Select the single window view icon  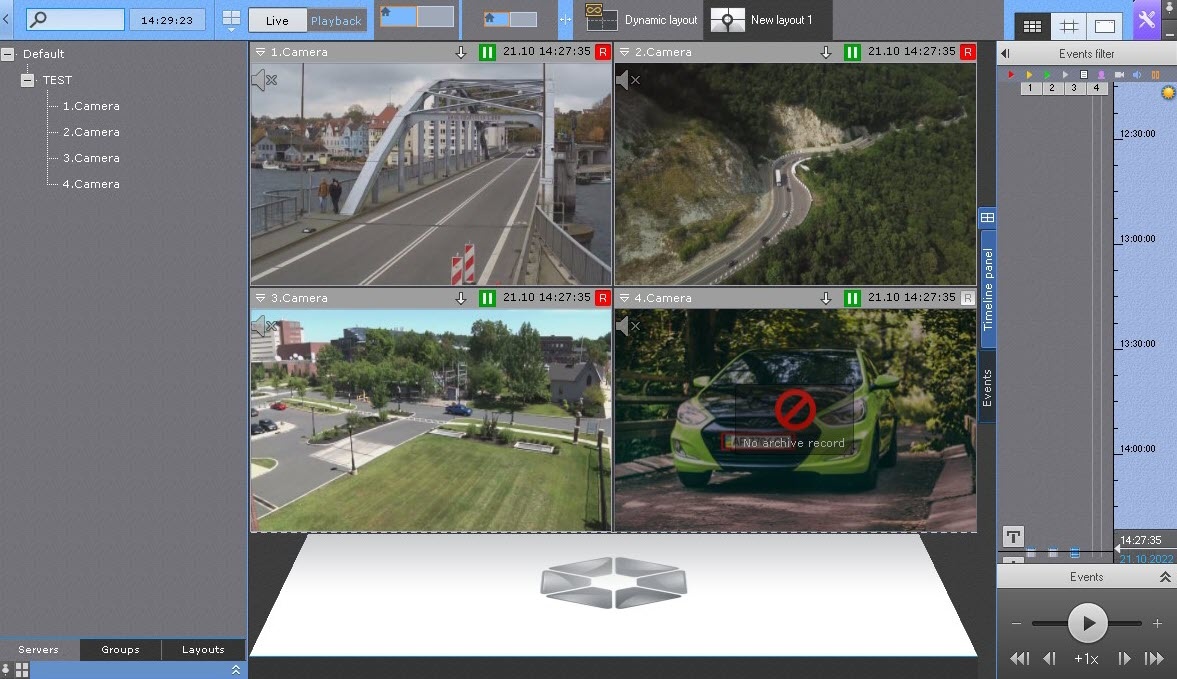1105,26
